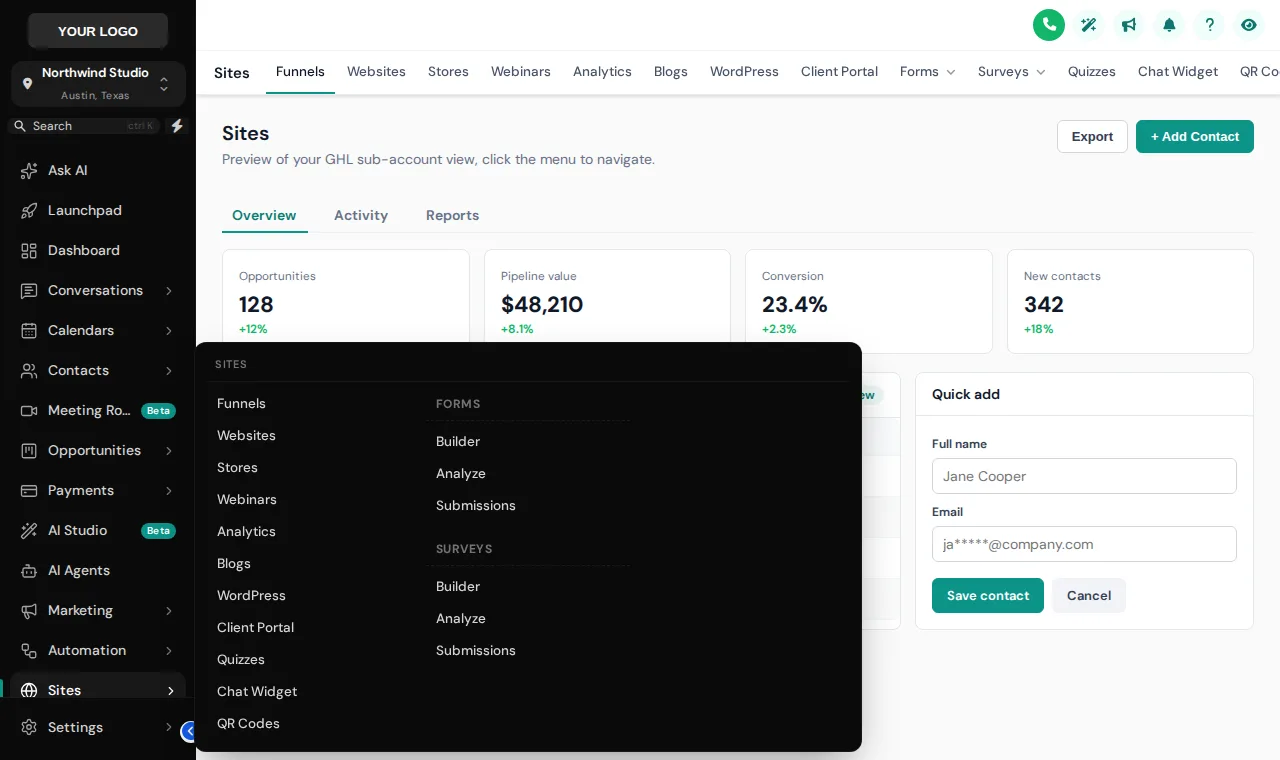The height and width of the screenshot is (760, 1280).
Task: Collapse sidebar with blue arrow button
Action: click(189, 732)
